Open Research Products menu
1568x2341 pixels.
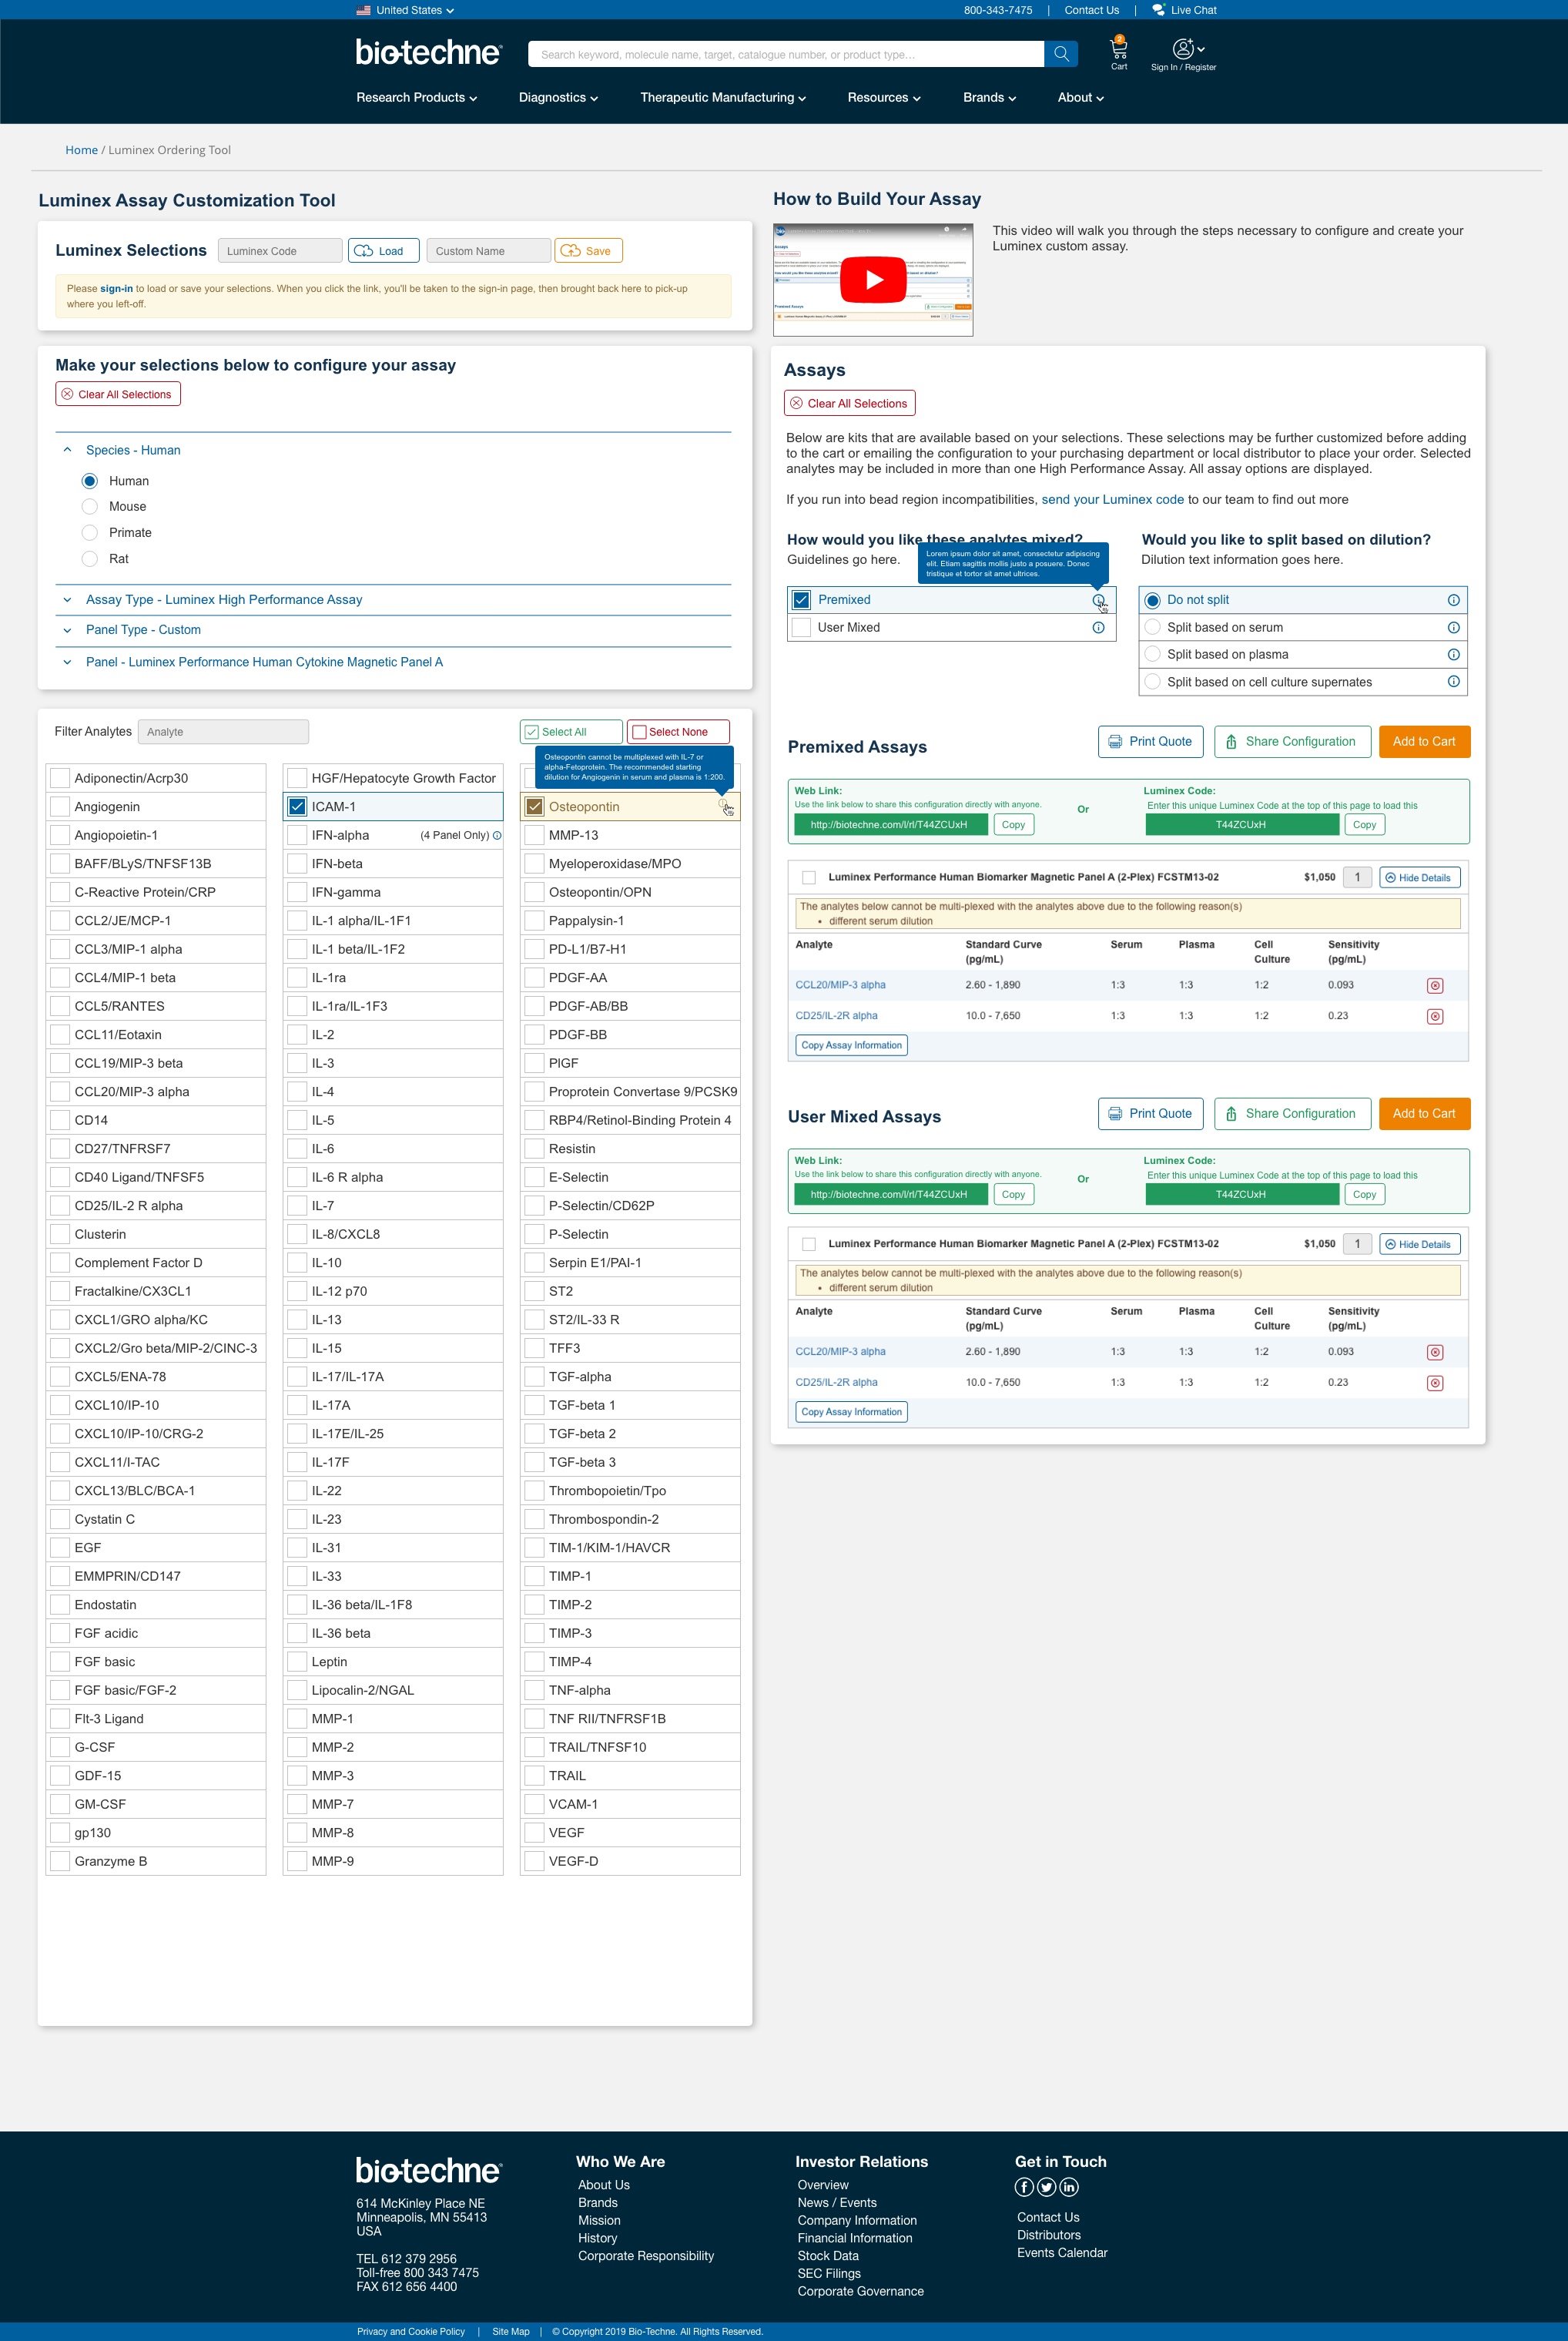pyautogui.click(x=417, y=98)
